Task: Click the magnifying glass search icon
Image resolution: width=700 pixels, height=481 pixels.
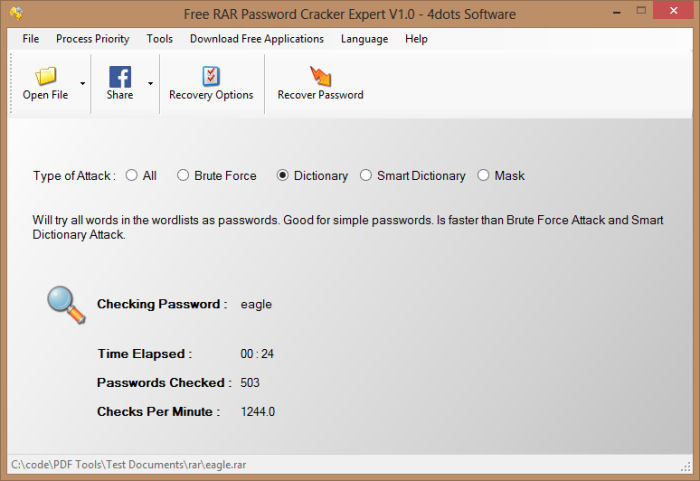Action: pos(66,305)
